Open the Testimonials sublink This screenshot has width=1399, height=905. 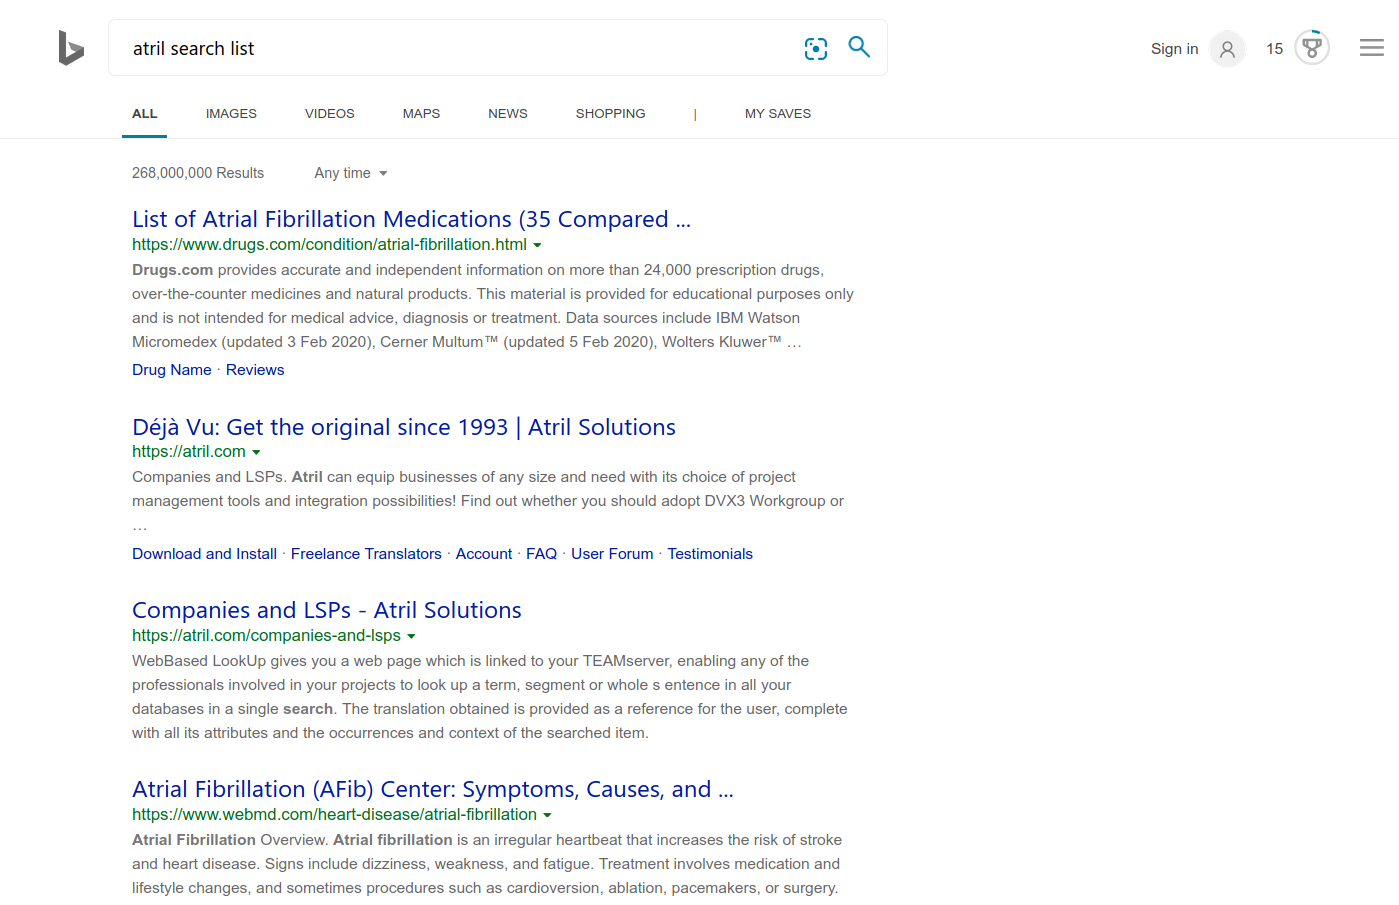(x=710, y=554)
